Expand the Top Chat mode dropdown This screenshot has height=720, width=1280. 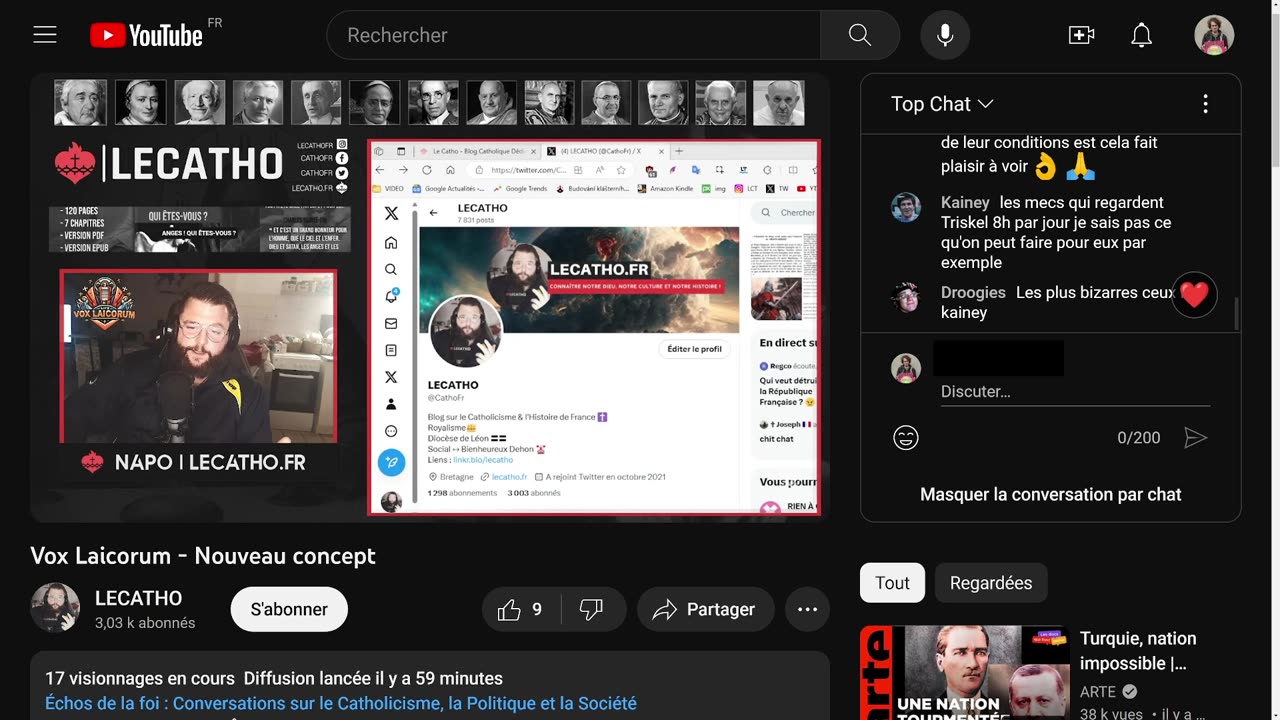942,104
